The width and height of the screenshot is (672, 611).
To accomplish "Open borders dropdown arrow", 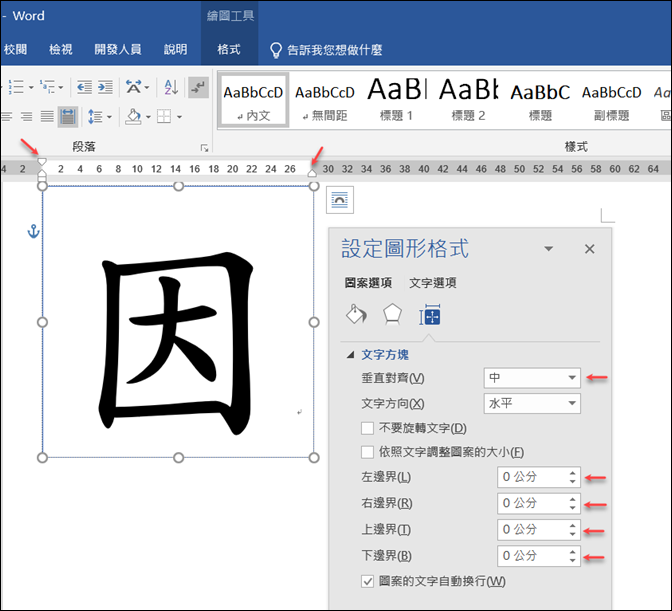I will pyautogui.click(x=179, y=117).
